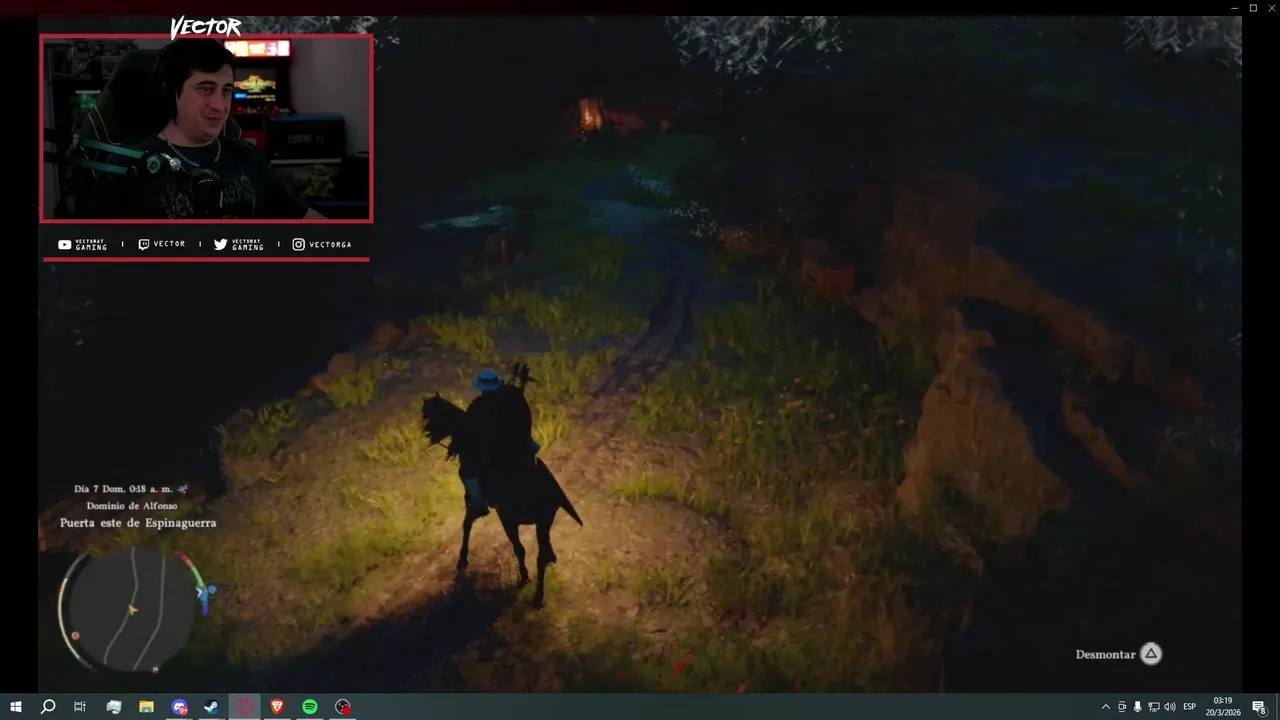Launch Brave browser from the taskbar
This screenshot has height=720, width=1280.
(277, 707)
